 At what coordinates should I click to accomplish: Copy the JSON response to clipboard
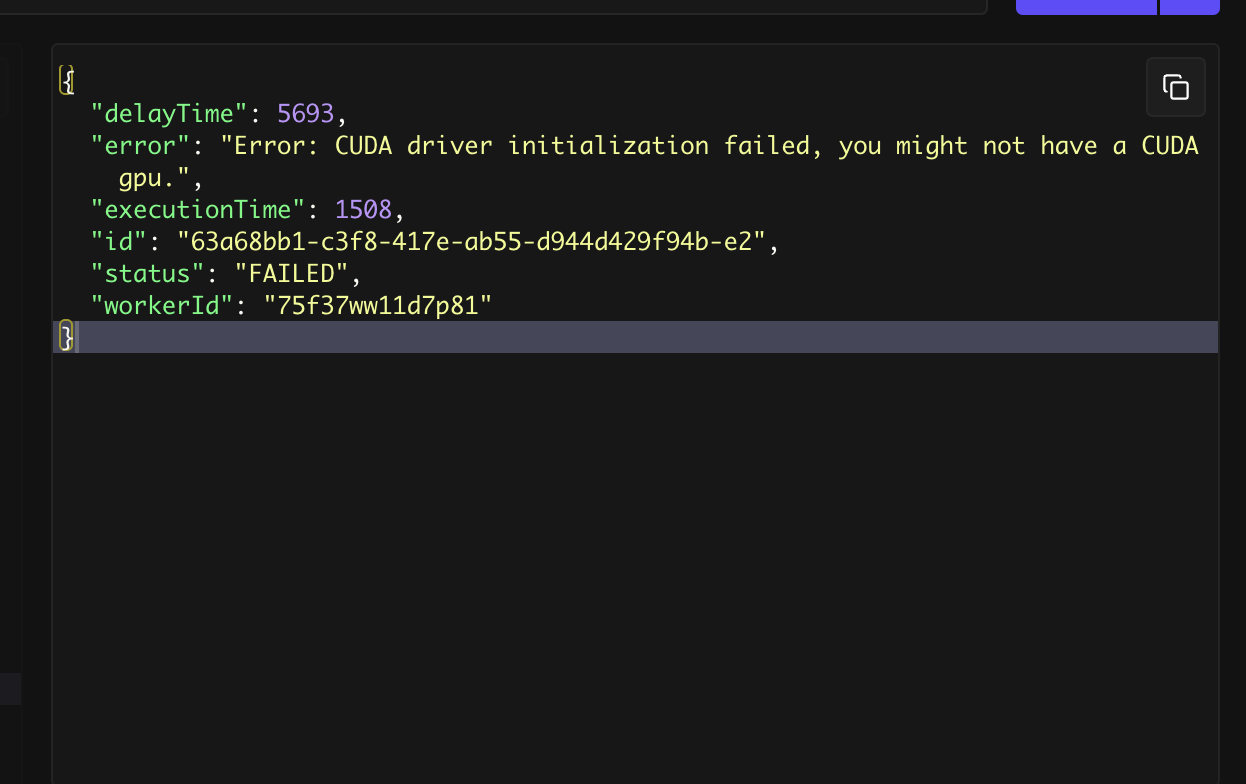1175,87
